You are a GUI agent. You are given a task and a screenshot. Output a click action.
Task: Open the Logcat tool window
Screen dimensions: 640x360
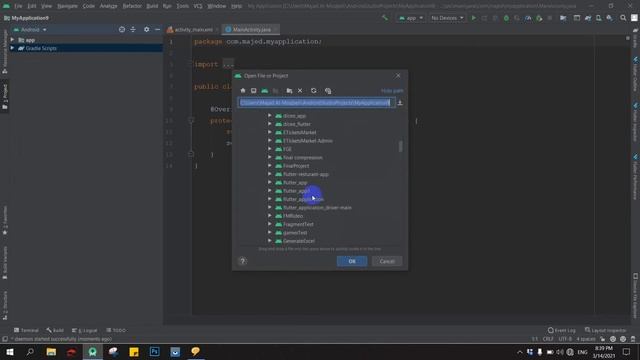pos(84,330)
